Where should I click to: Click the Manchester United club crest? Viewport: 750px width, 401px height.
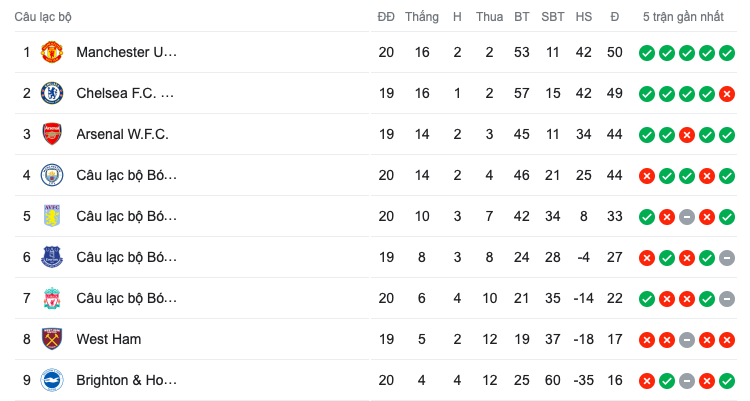point(51,52)
